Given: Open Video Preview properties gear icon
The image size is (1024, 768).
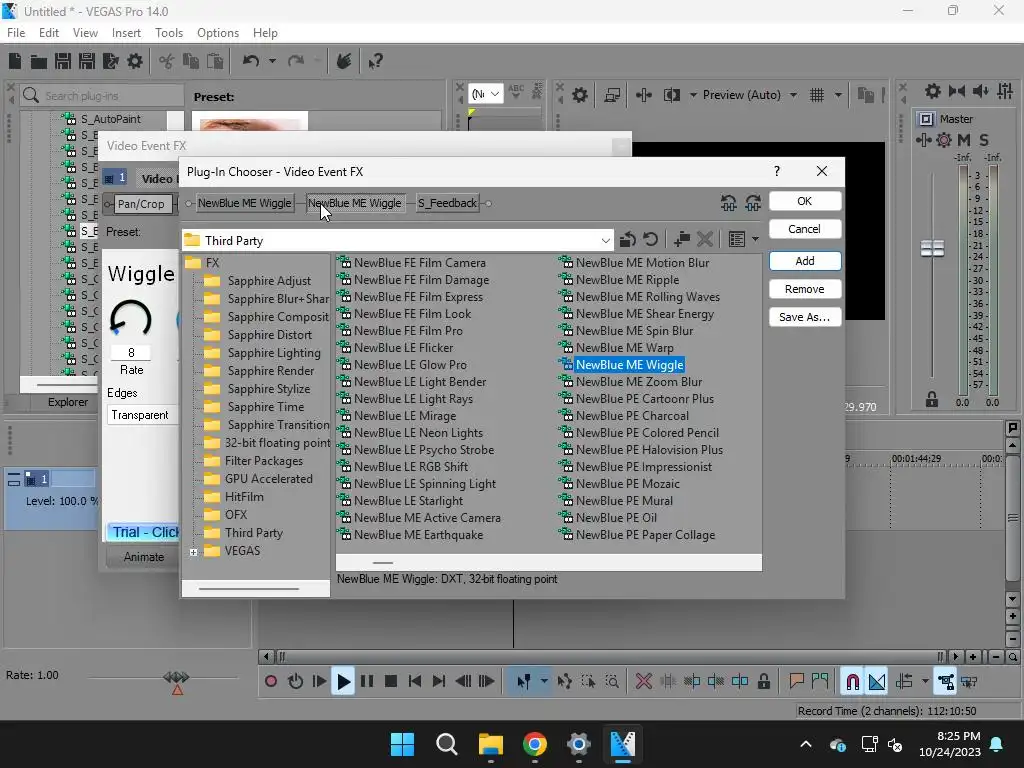Looking at the screenshot, I should tap(579, 95).
